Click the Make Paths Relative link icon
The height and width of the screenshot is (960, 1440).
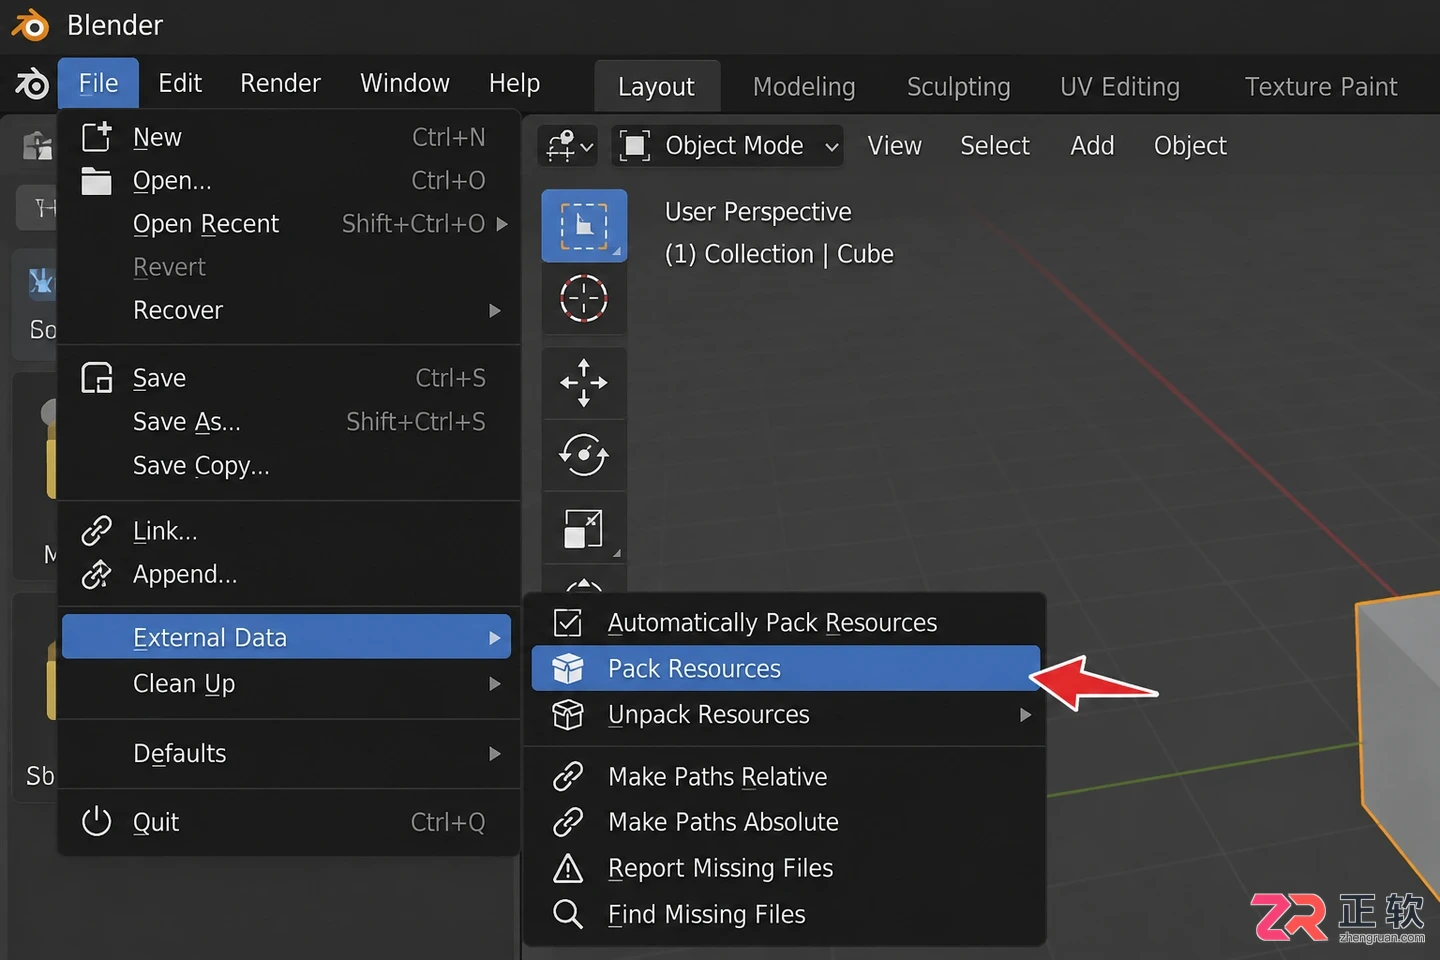pyautogui.click(x=568, y=777)
